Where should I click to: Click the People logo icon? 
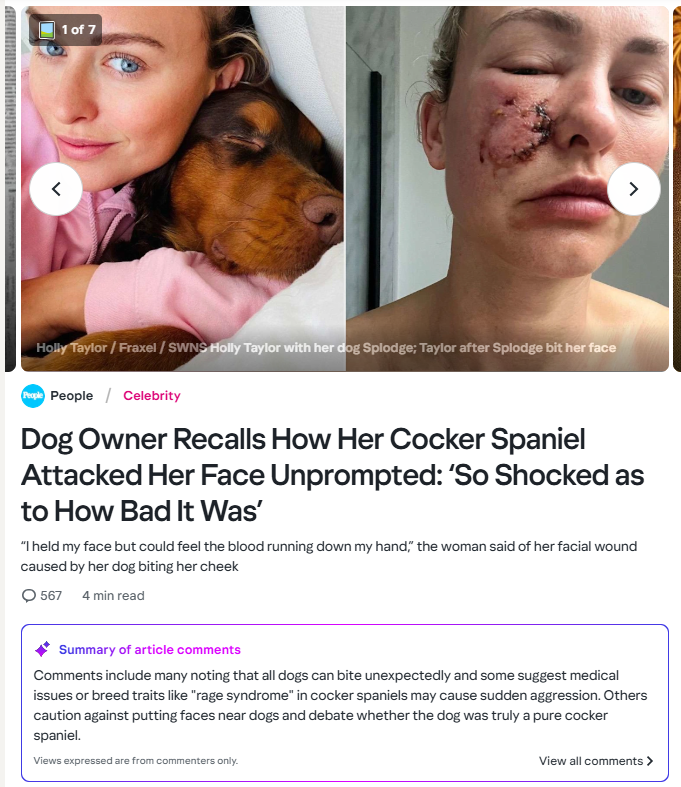pyautogui.click(x=33, y=396)
